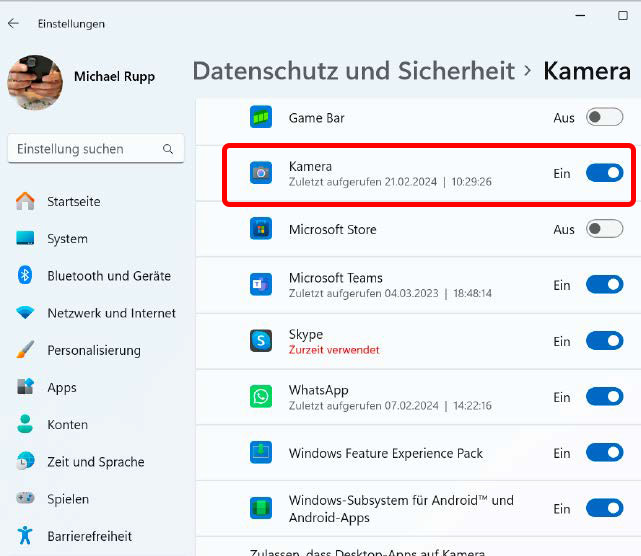The image size is (641, 556).
Task: Click the Windows Feature Experience Pack icon
Action: 261,452
